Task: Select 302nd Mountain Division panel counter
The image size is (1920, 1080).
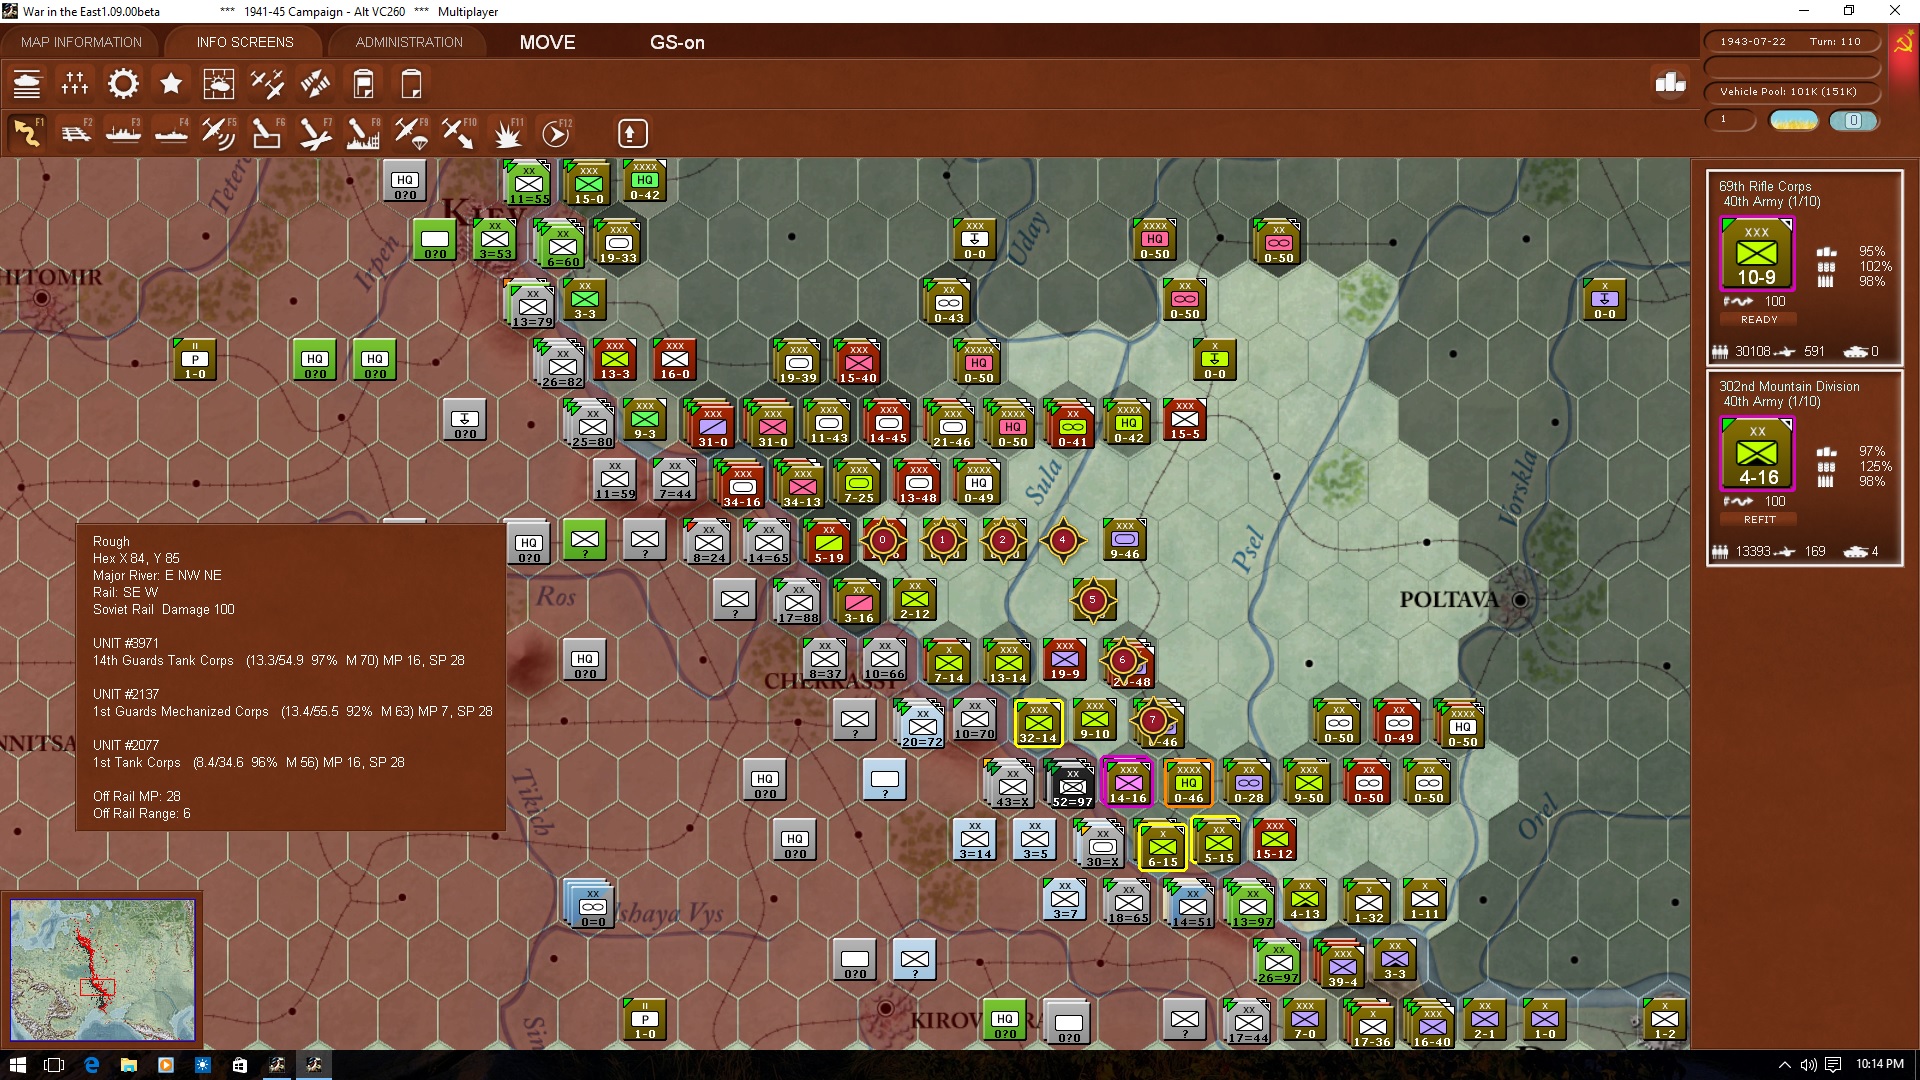Action: point(1757,453)
